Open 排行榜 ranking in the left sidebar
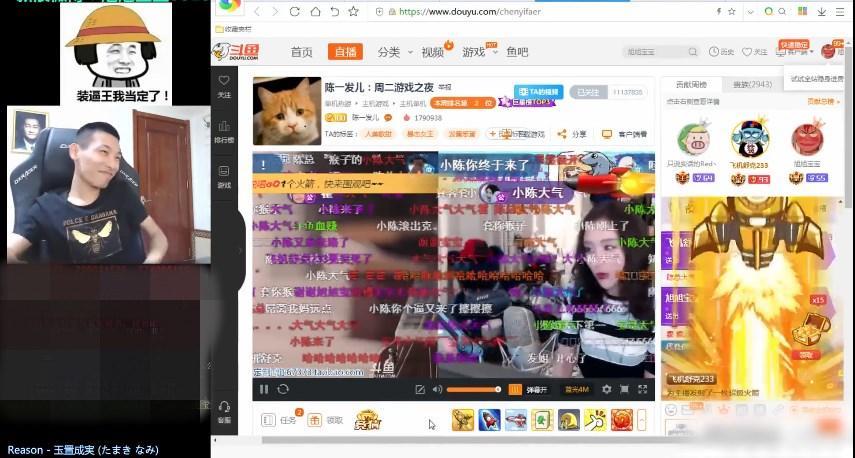Image resolution: width=855 pixels, height=458 pixels. click(224, 131)
